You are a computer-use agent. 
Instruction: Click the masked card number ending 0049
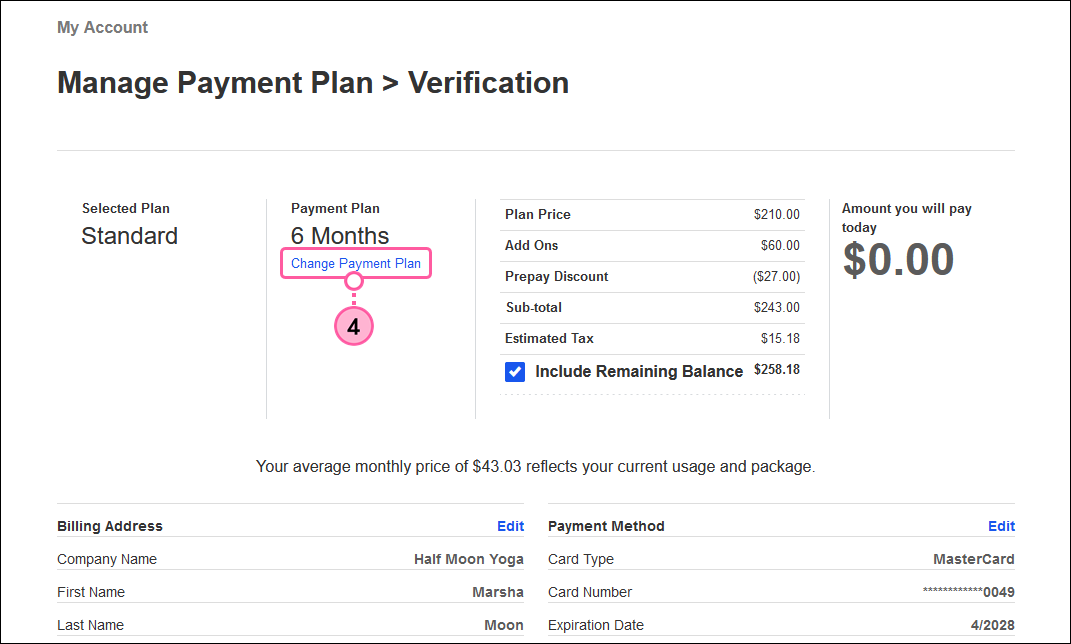(969, 592)
